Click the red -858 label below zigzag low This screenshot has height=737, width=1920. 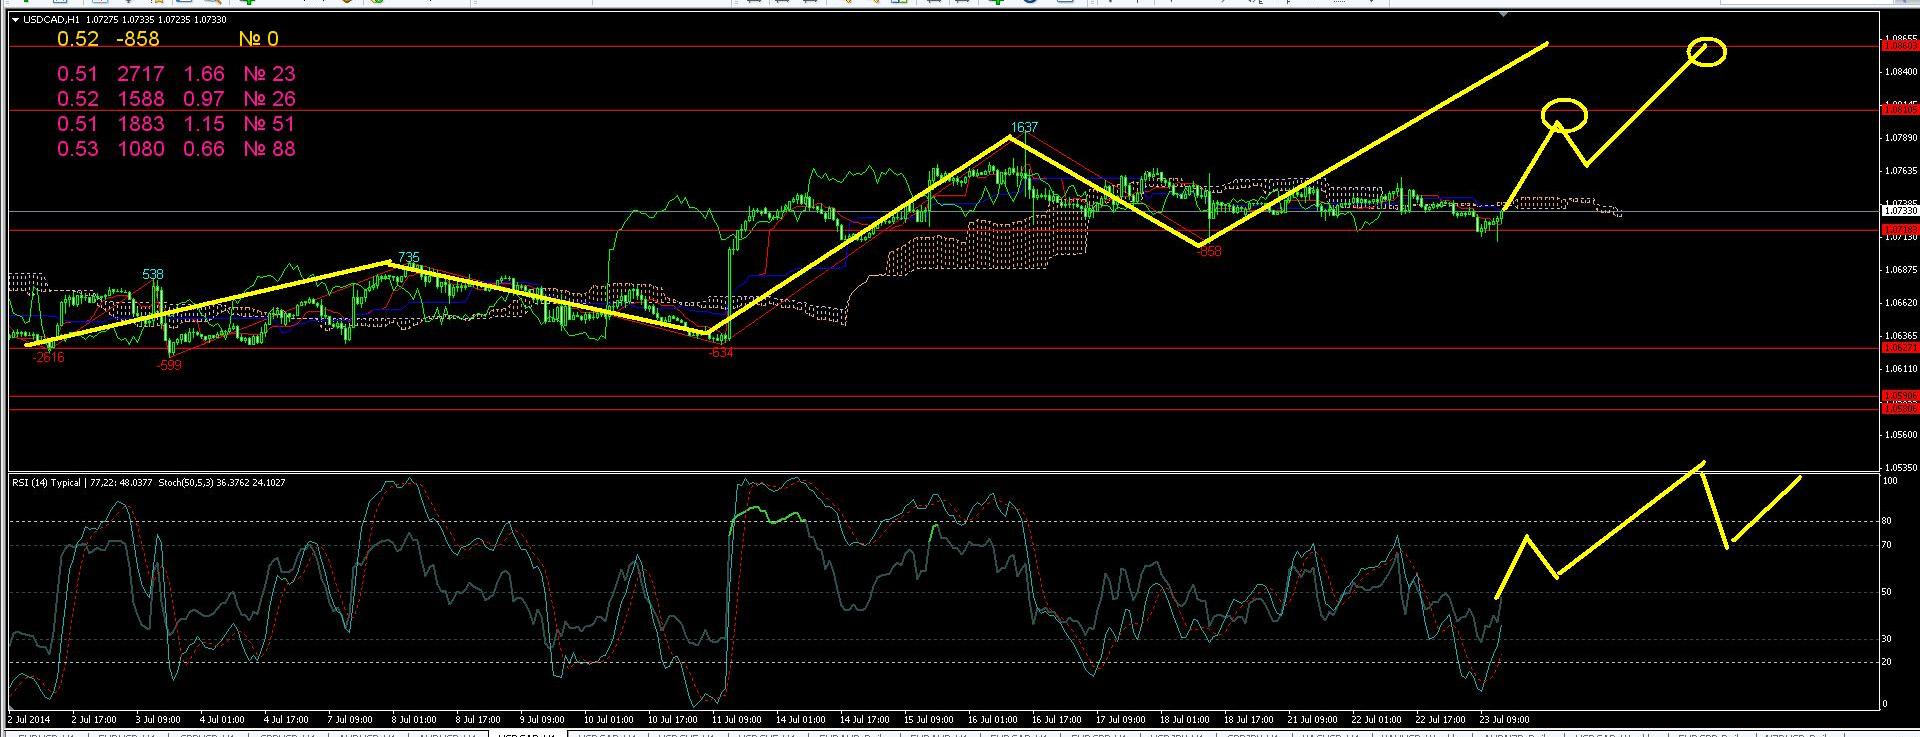coord(1209,251)
